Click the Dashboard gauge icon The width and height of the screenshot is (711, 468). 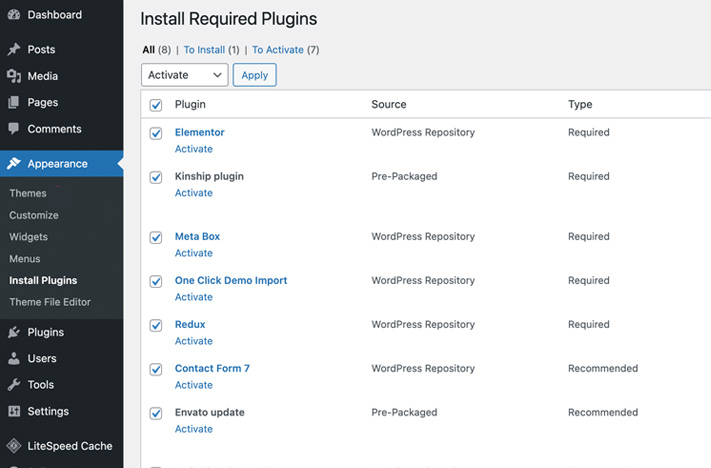(x=14, y=15)
